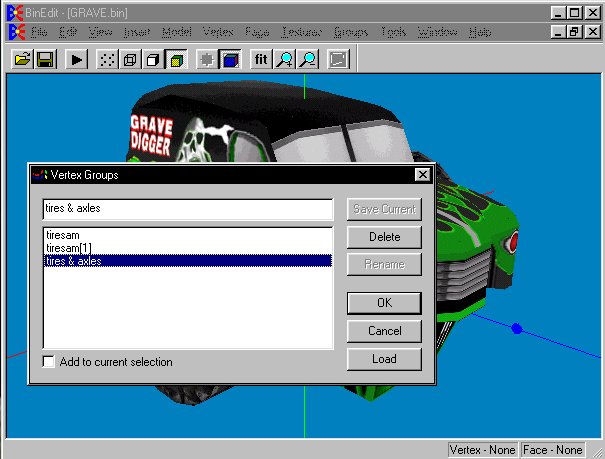Select tiresam[1] group in the list
The width and height of the screenshot is (605, 459).
click(70, 248)
